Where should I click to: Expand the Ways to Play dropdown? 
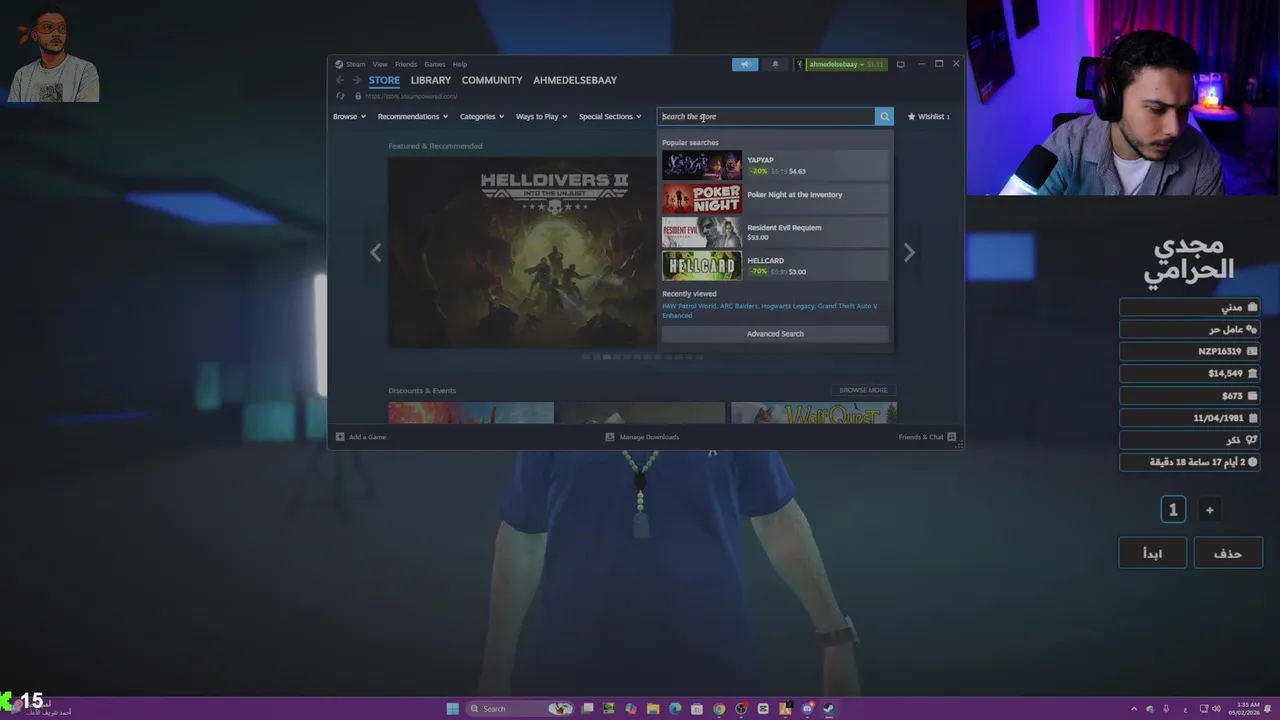tap(541, 117)
